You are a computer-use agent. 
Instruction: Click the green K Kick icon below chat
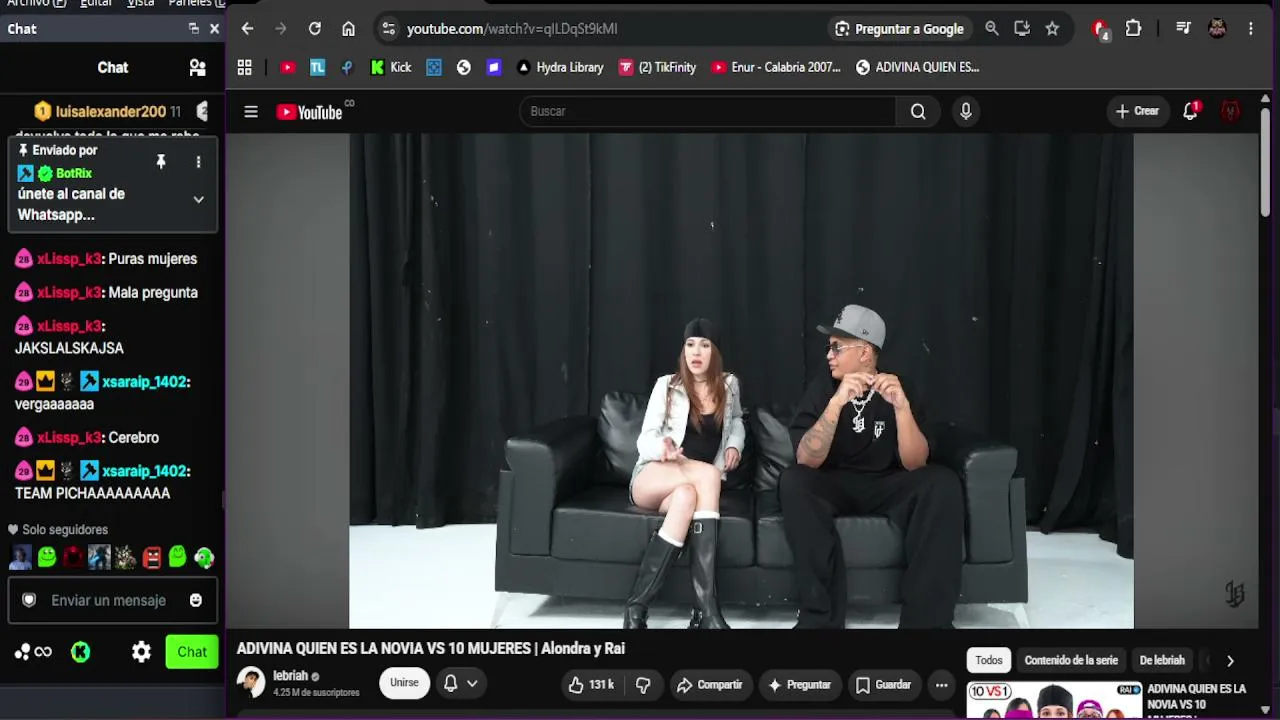tap(81, 652)
